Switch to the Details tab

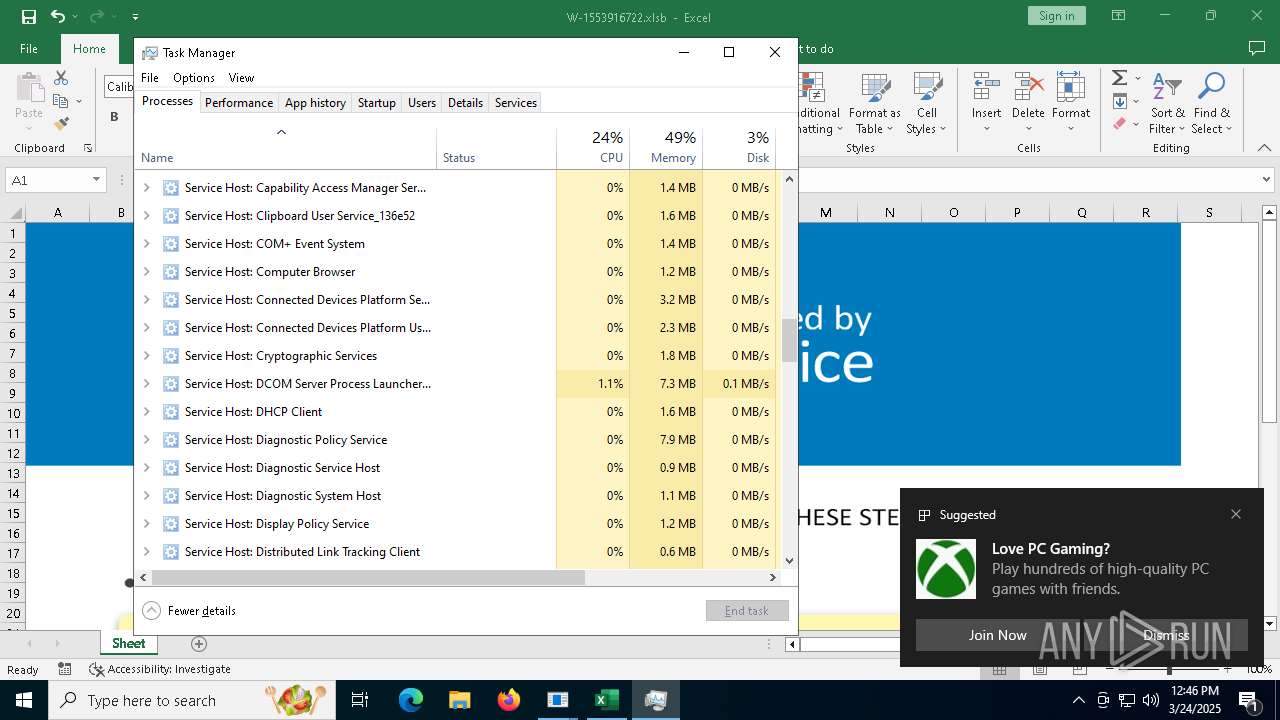tap(465, 103)
